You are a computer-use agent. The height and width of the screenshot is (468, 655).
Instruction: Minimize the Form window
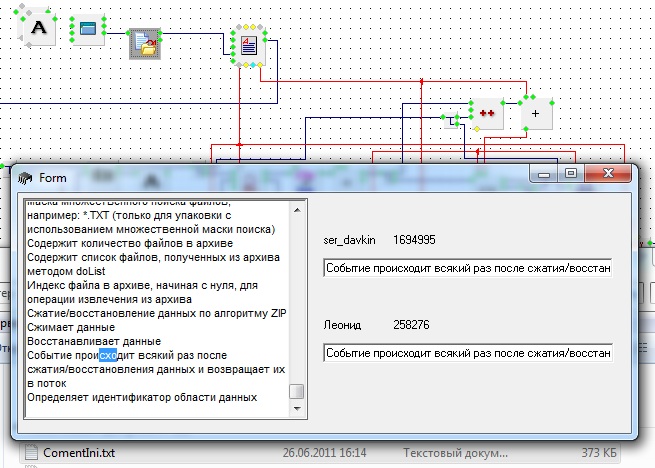click(545, 174)
